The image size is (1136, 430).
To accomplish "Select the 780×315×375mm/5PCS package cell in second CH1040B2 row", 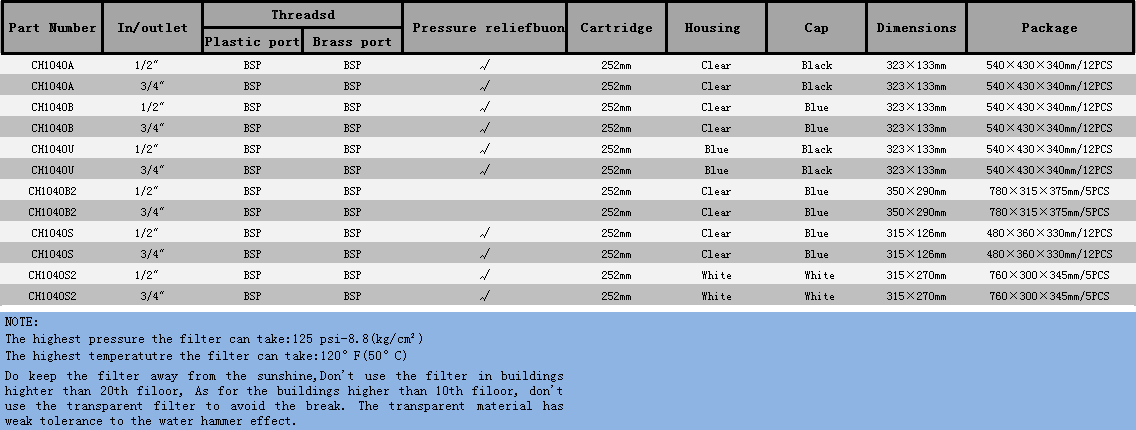I will [1049, 212].
